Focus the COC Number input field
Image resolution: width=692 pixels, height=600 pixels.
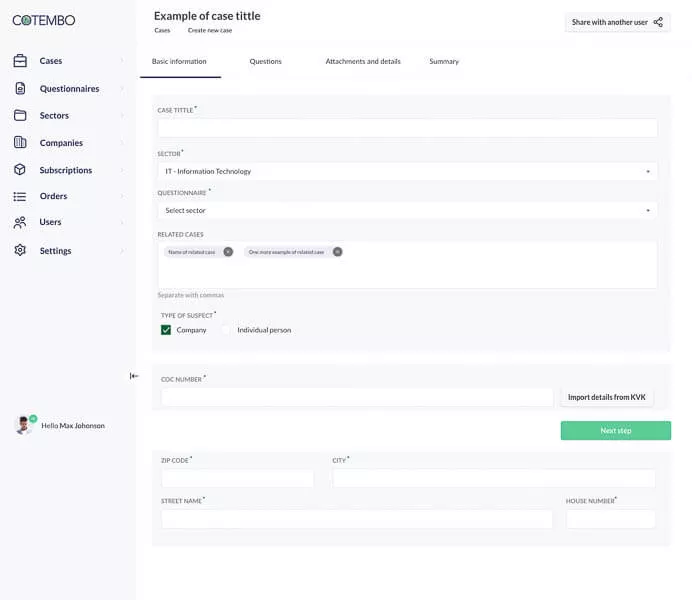pos(357,397)
